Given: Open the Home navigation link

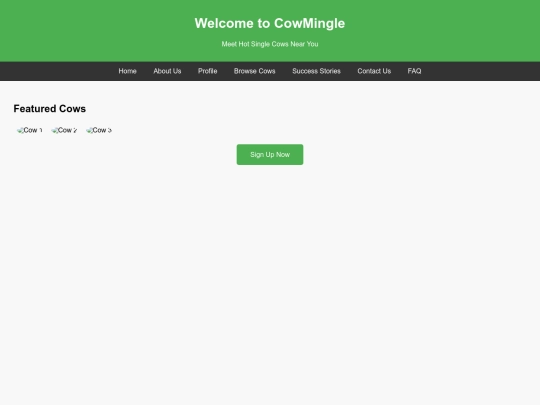Looking at the screenshot, I should click(127, 71).
